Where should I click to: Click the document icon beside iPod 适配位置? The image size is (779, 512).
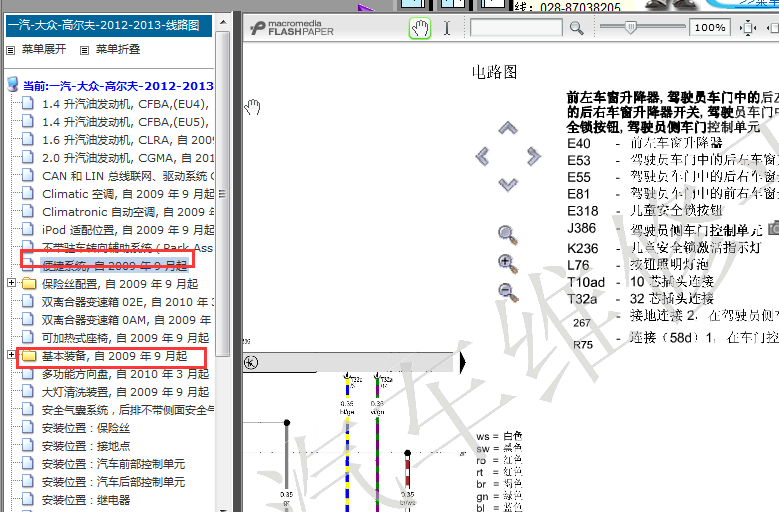pyautogui.click(x=28, y=229)
